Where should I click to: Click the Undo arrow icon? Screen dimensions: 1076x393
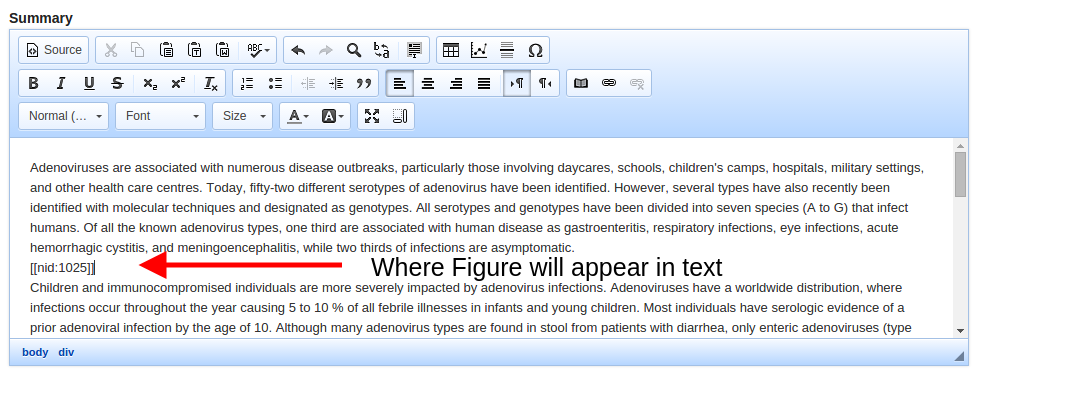click(298, 50)
